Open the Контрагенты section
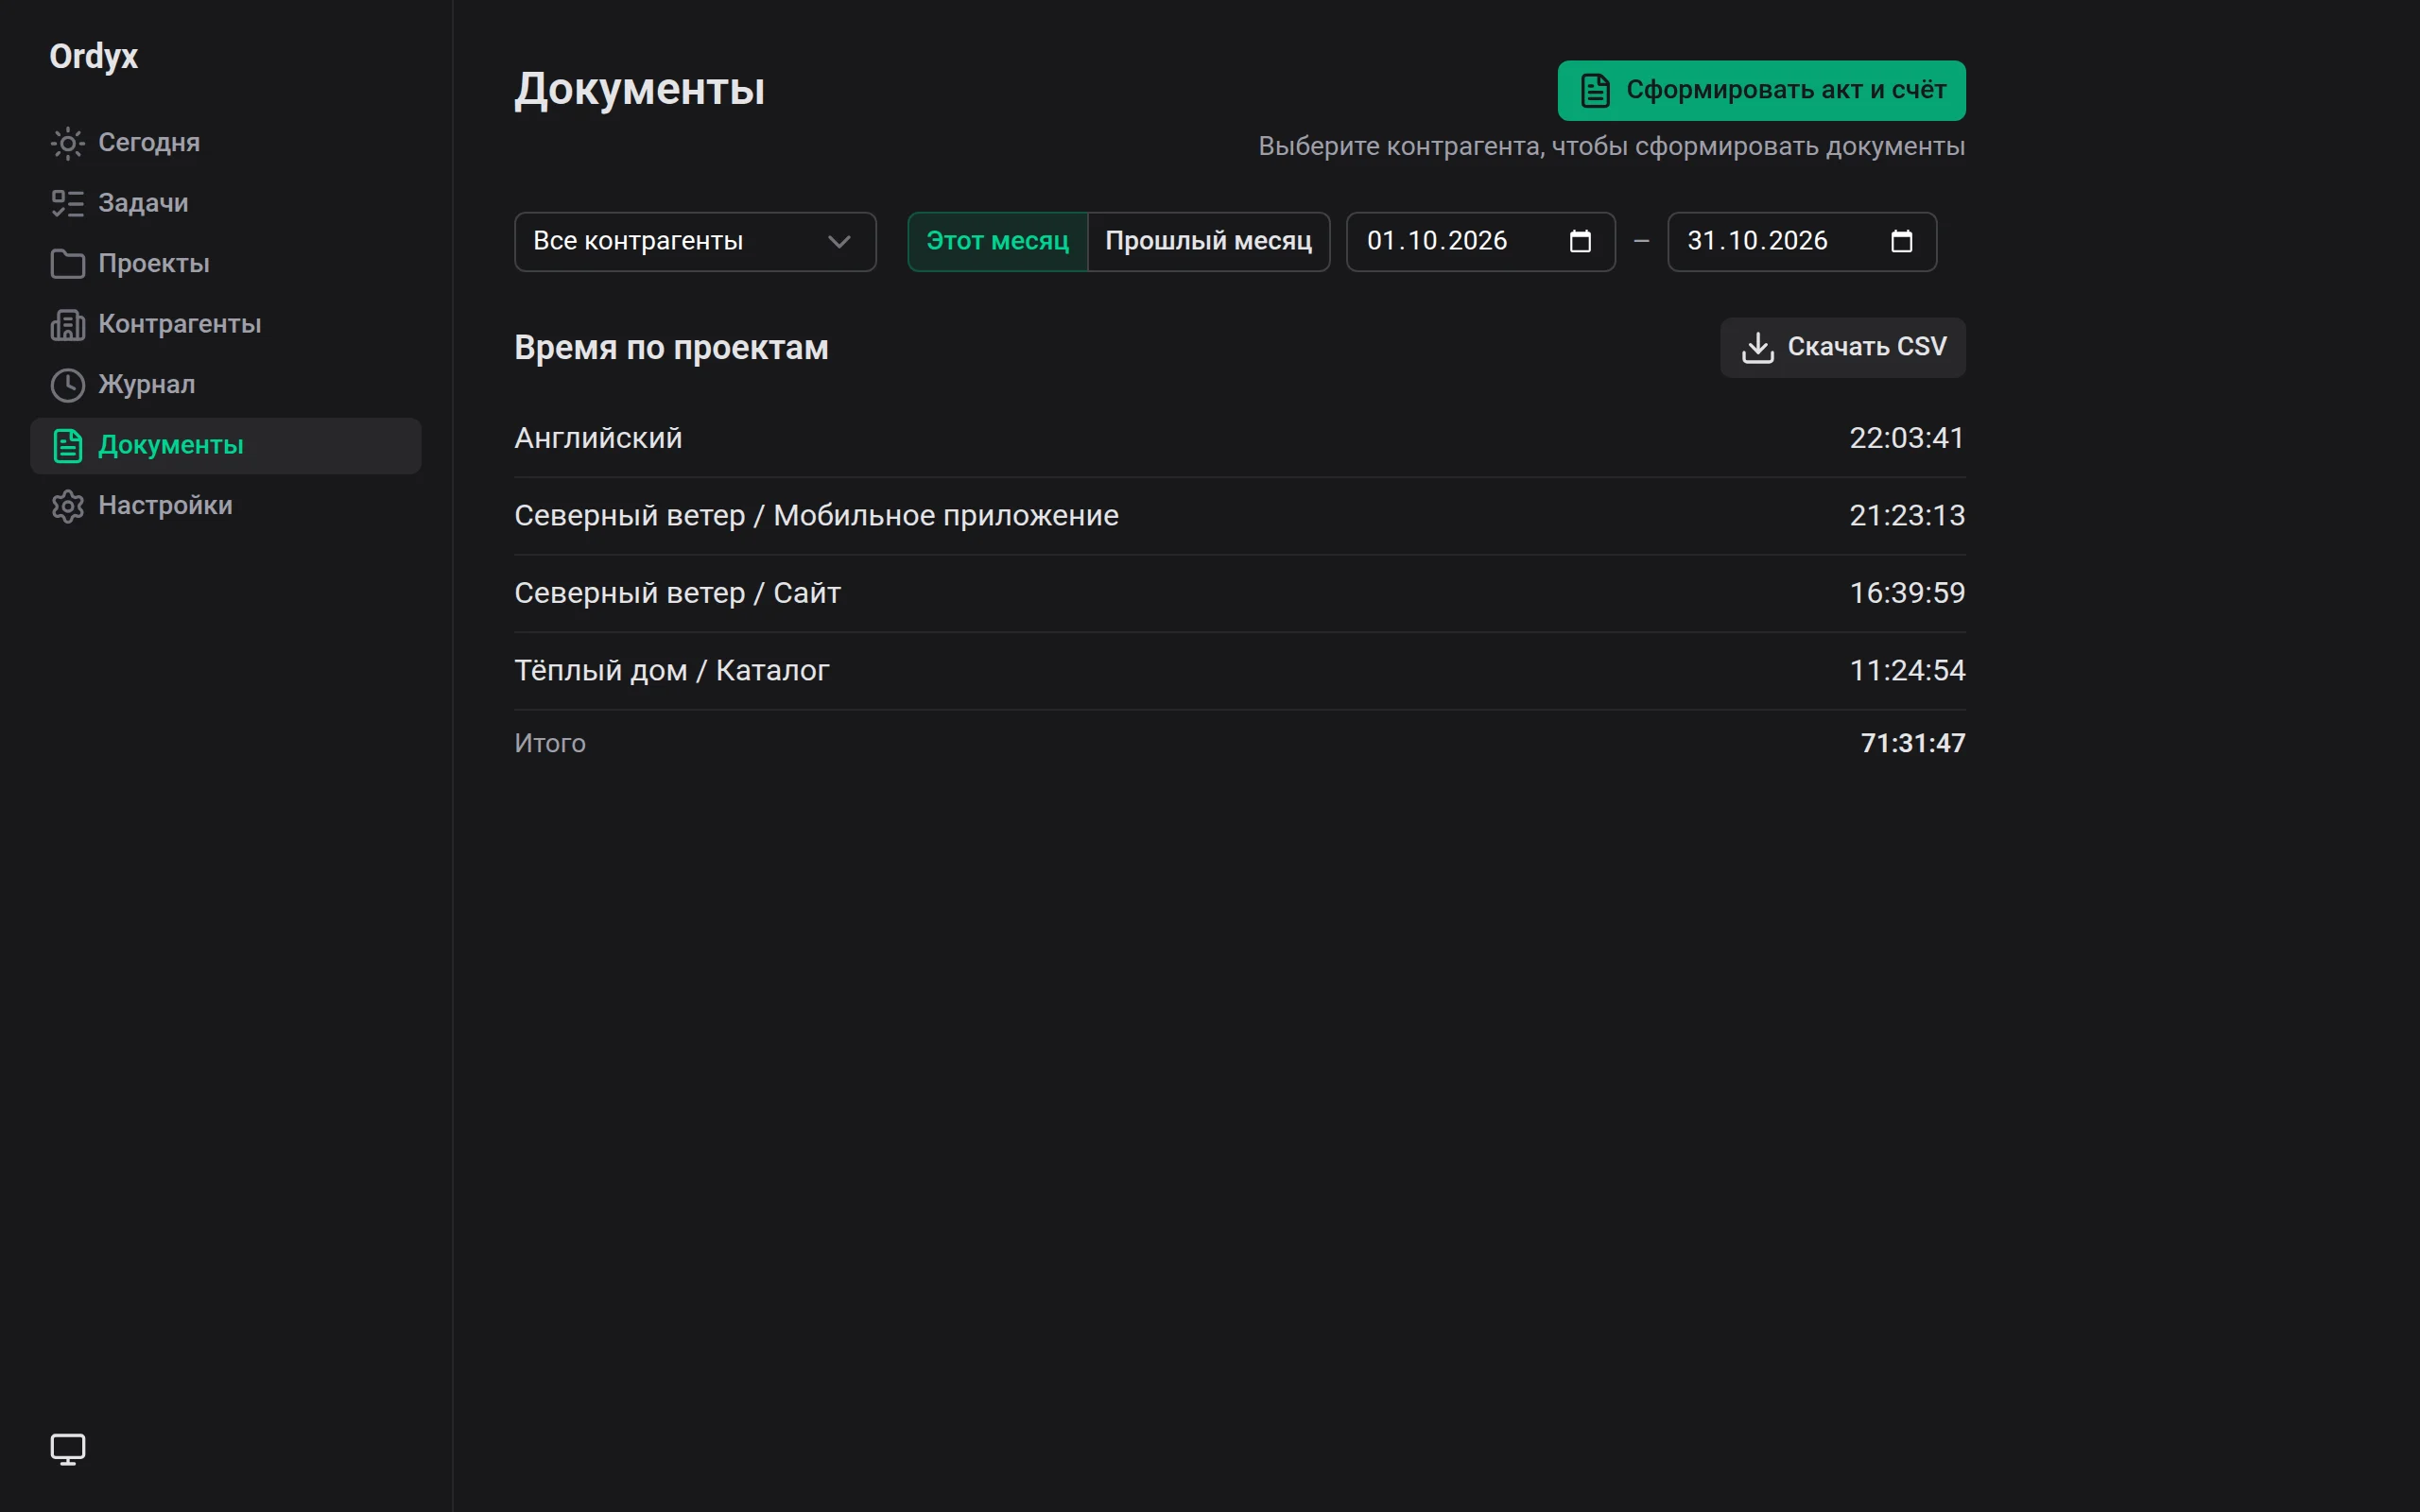Screen dimensions: 2420x1512 click(x=226, y=325)
